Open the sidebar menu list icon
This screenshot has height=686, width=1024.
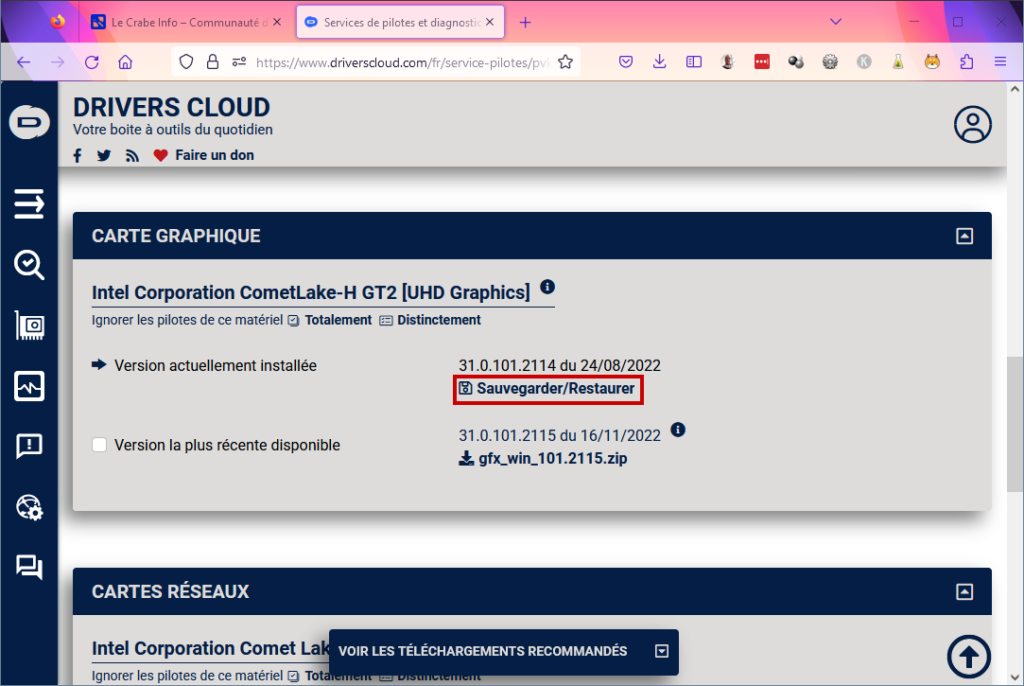coord(29,204)
